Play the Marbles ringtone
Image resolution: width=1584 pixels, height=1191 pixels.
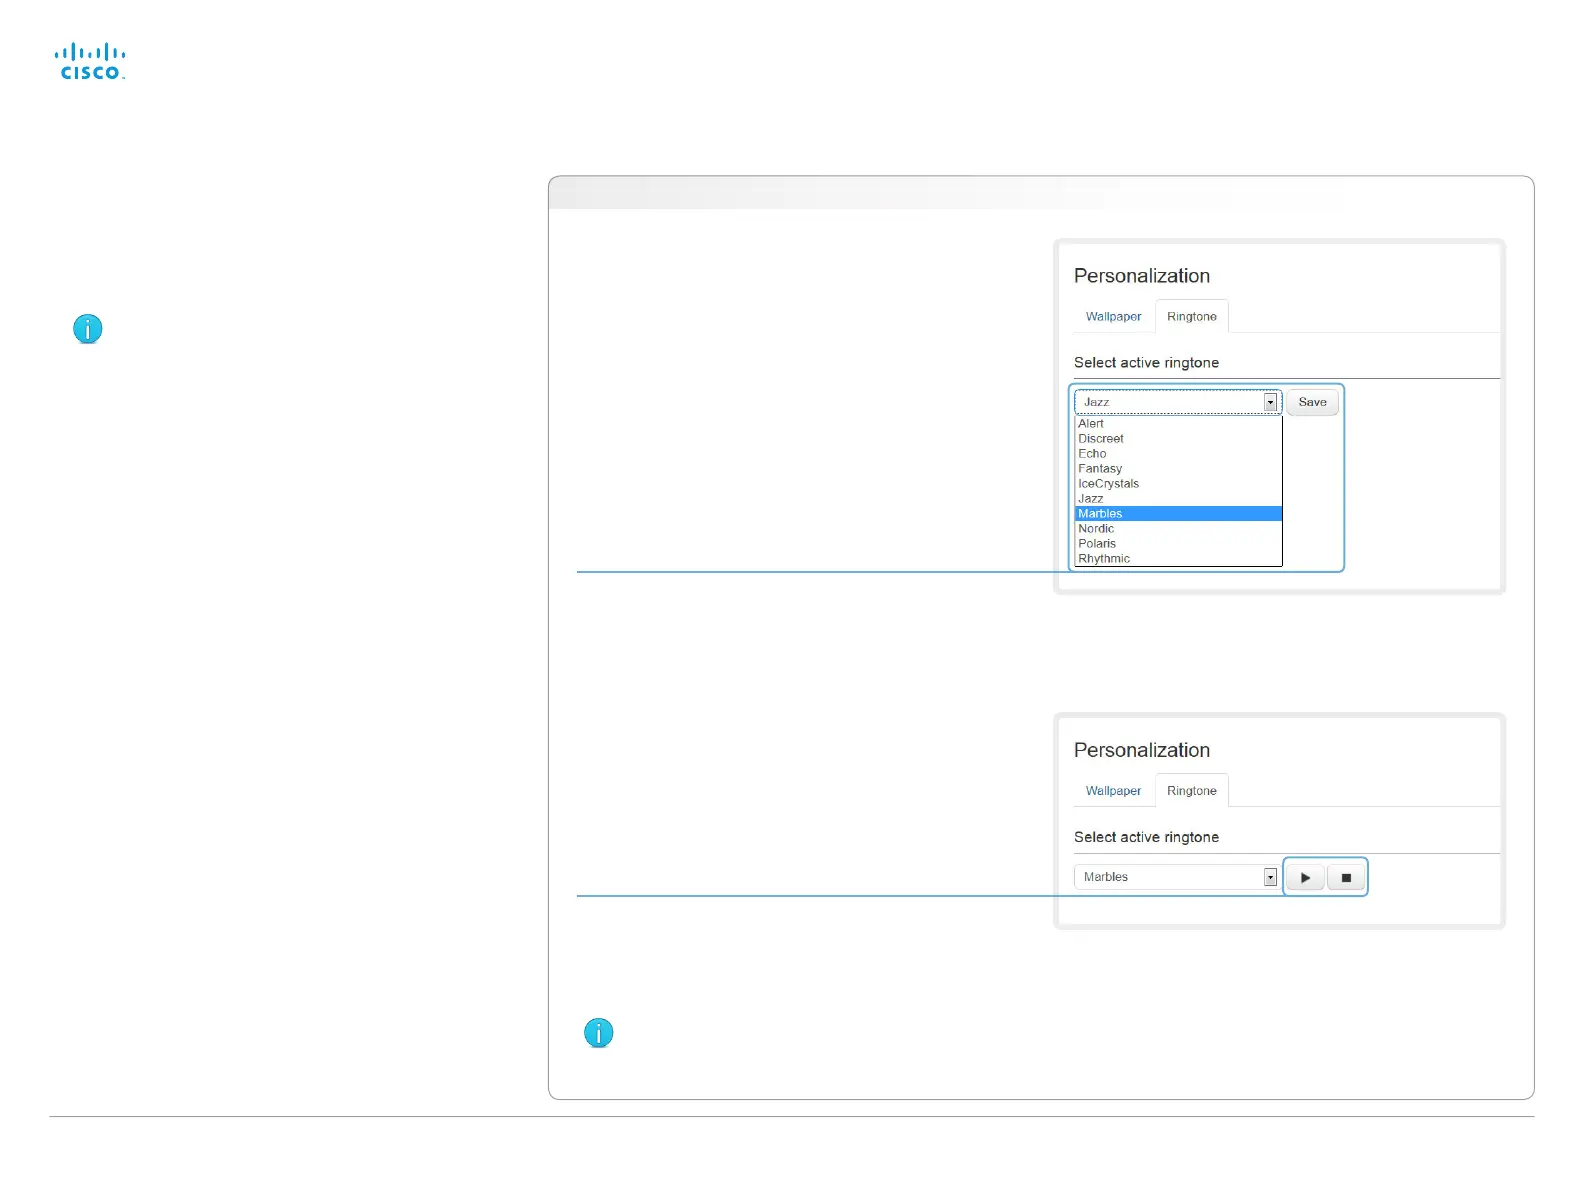point(1305,877)
